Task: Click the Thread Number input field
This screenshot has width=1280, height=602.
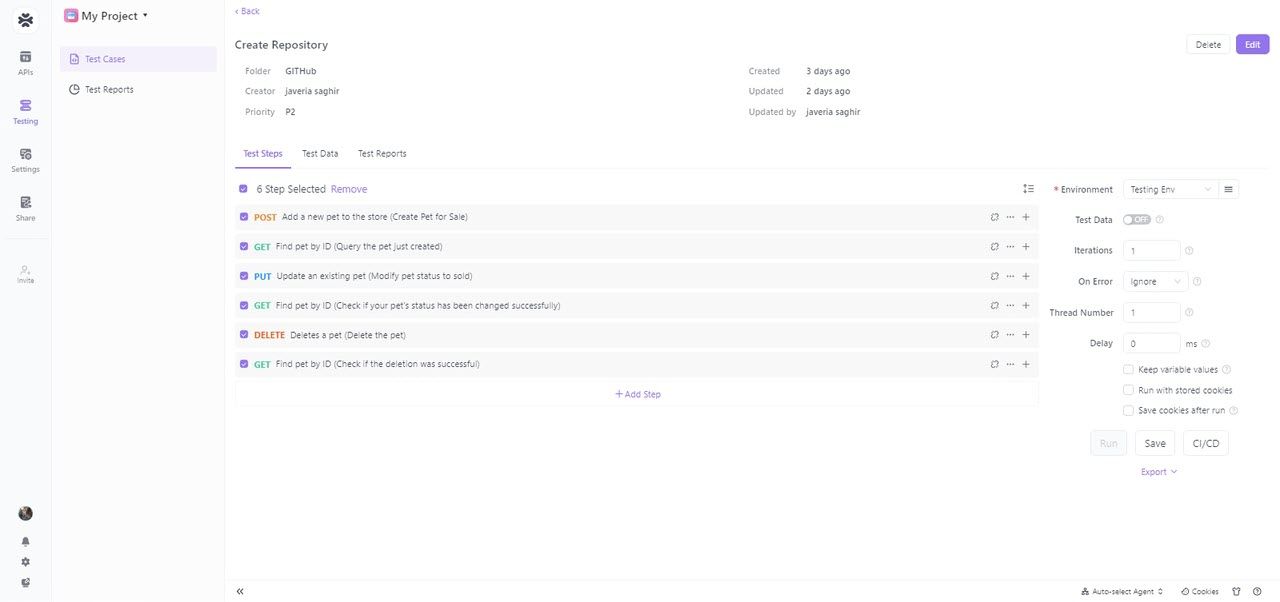Action: click(x=1152, y=313)
